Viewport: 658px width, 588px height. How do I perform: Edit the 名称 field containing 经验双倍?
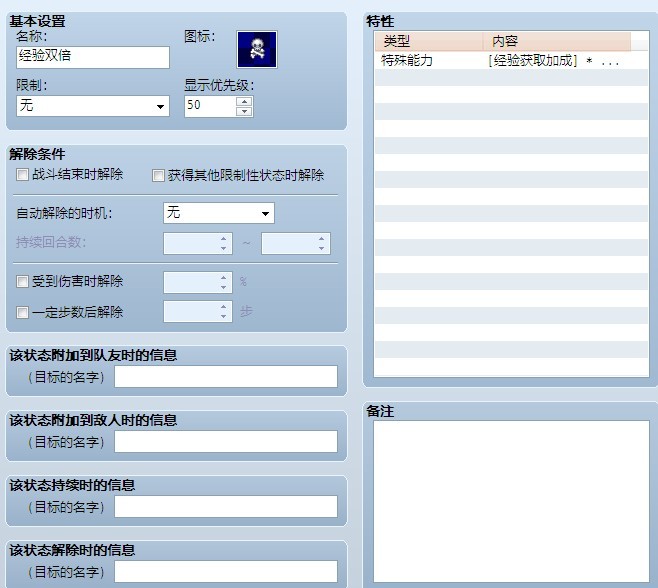[93, 57]
